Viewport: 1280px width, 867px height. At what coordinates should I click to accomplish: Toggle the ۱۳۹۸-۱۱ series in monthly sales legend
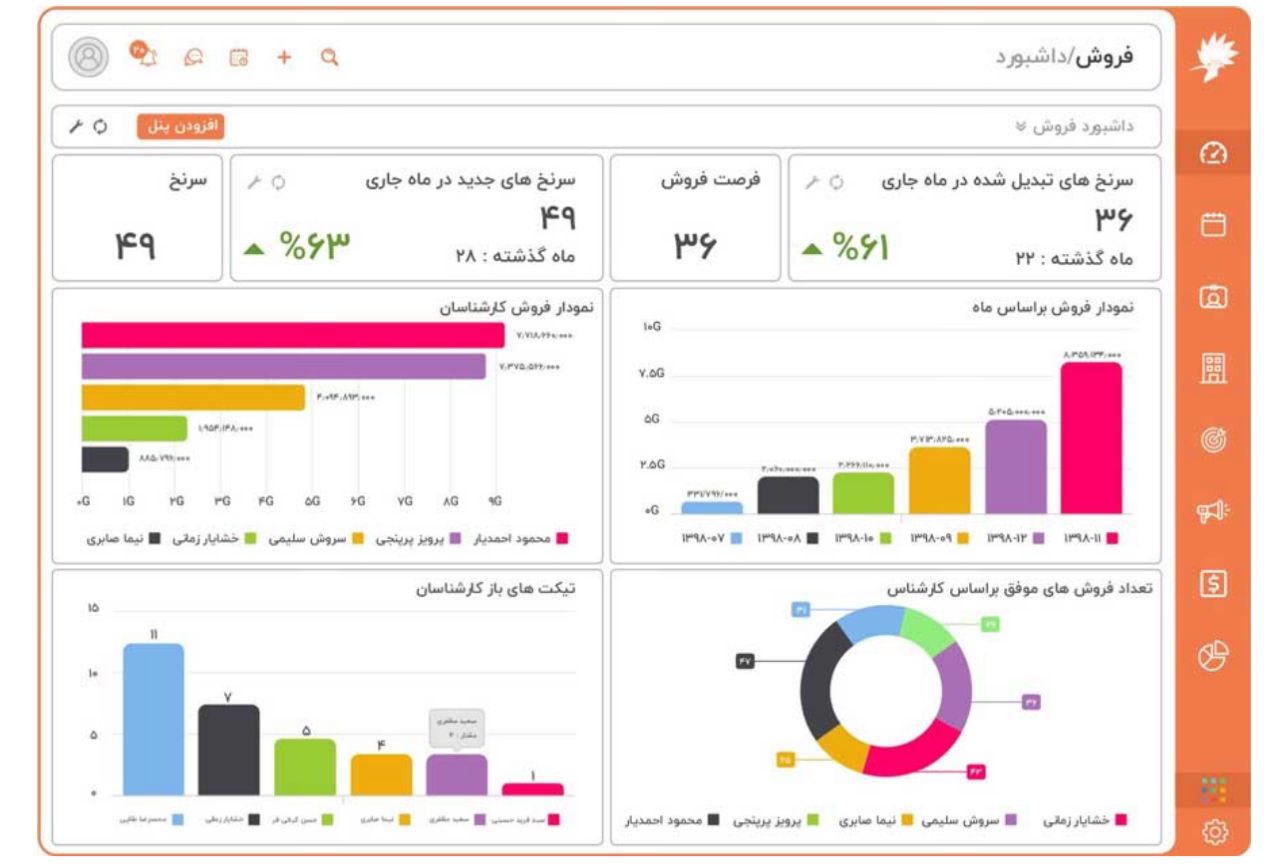coord(1094,538)
